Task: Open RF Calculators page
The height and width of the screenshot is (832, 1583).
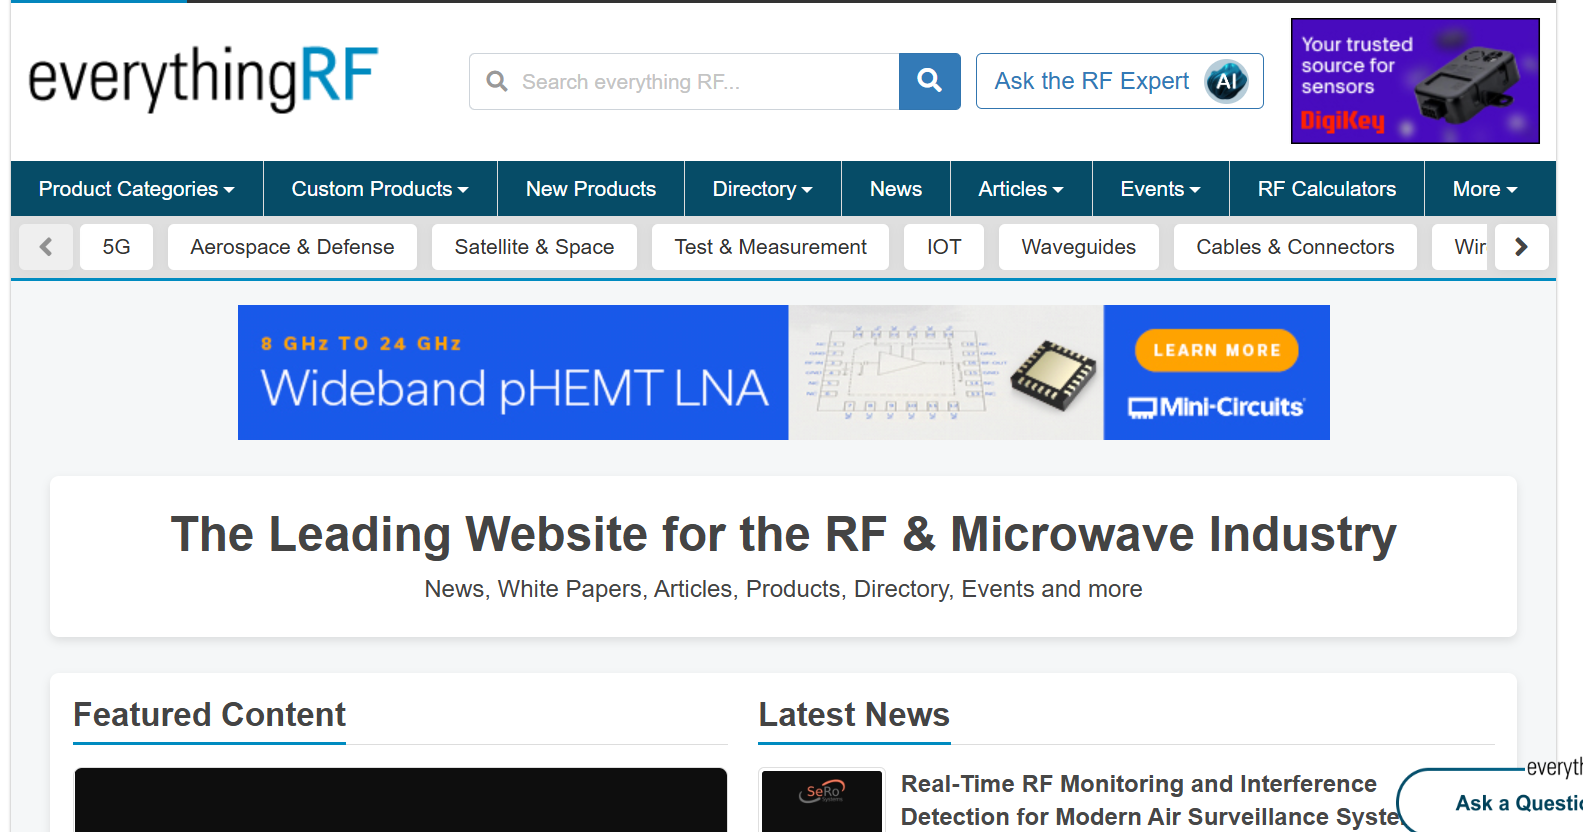Action: tap(1327, 189)
